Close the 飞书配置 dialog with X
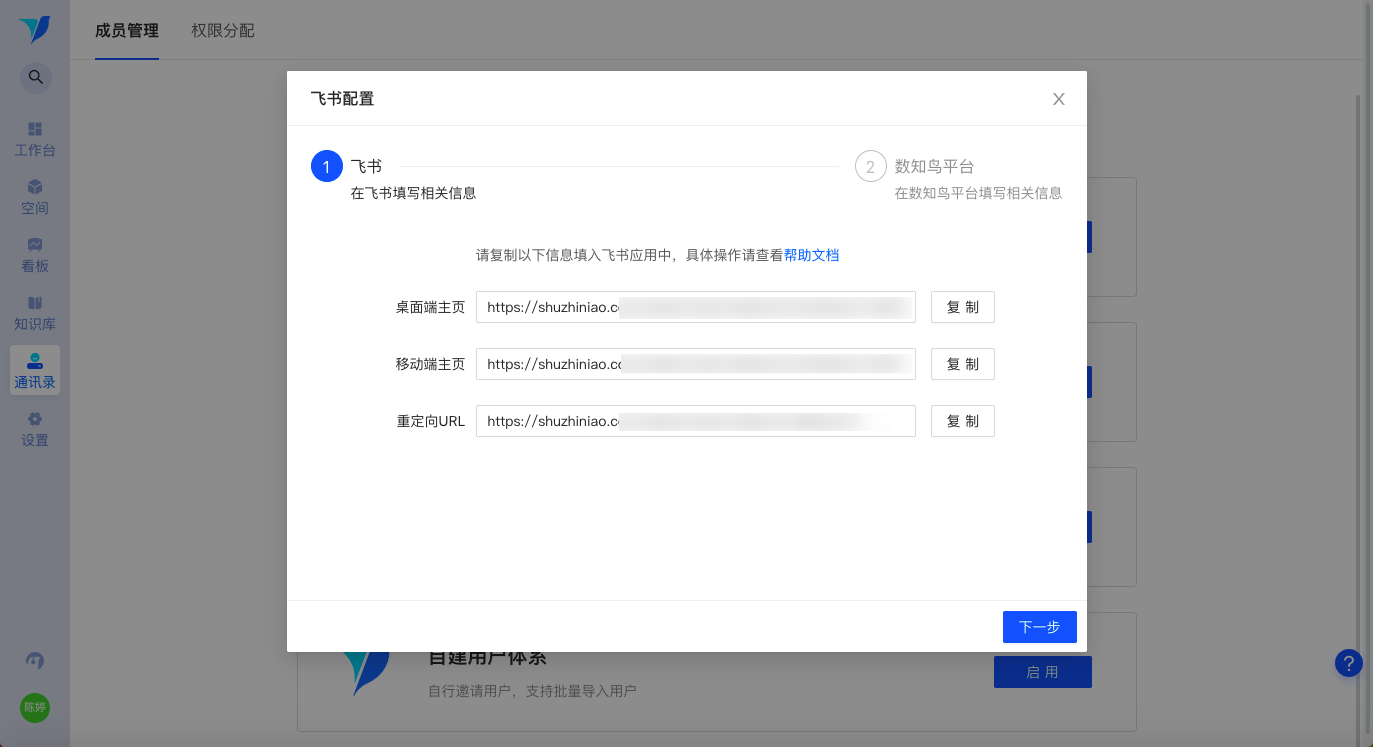This screenshot has height=747, width=1373. click(x=1059, y=99)
